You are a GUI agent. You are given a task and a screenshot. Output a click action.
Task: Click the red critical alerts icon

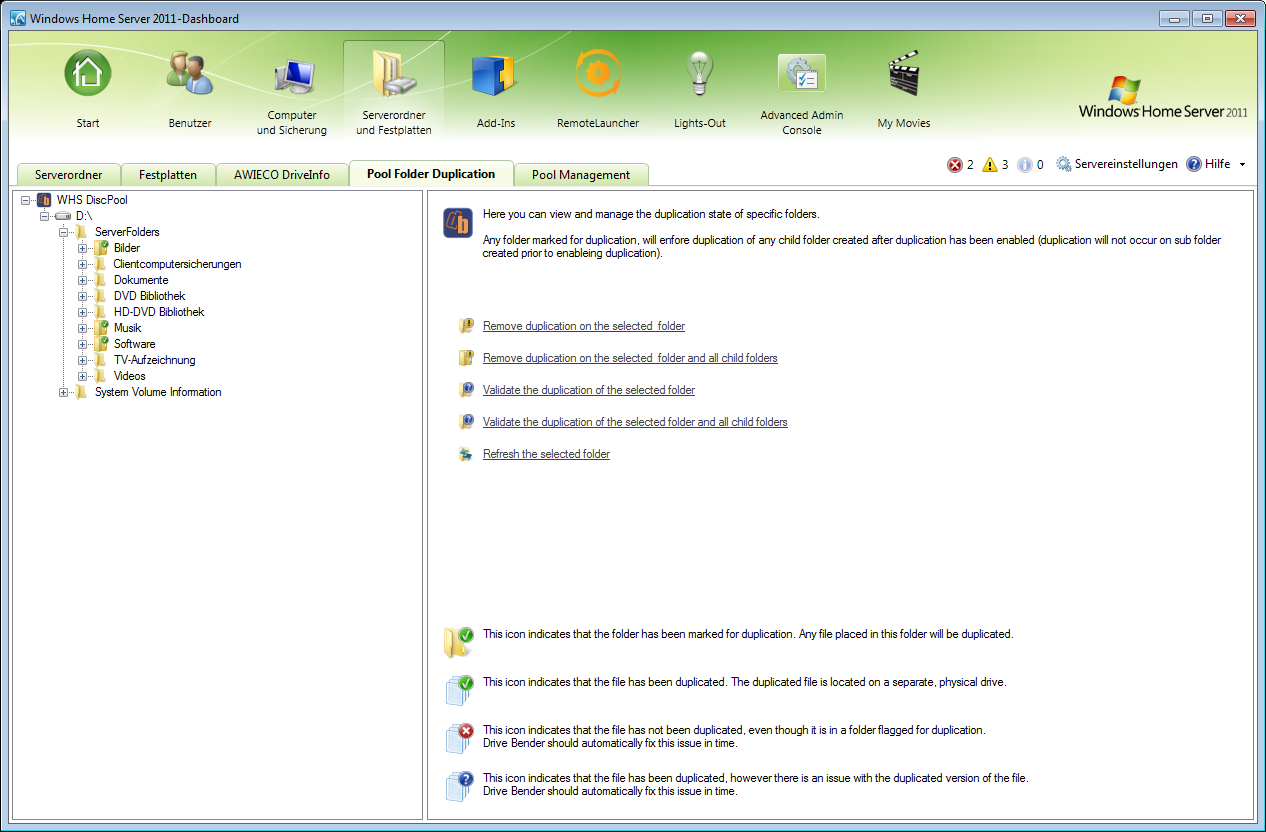955,165
